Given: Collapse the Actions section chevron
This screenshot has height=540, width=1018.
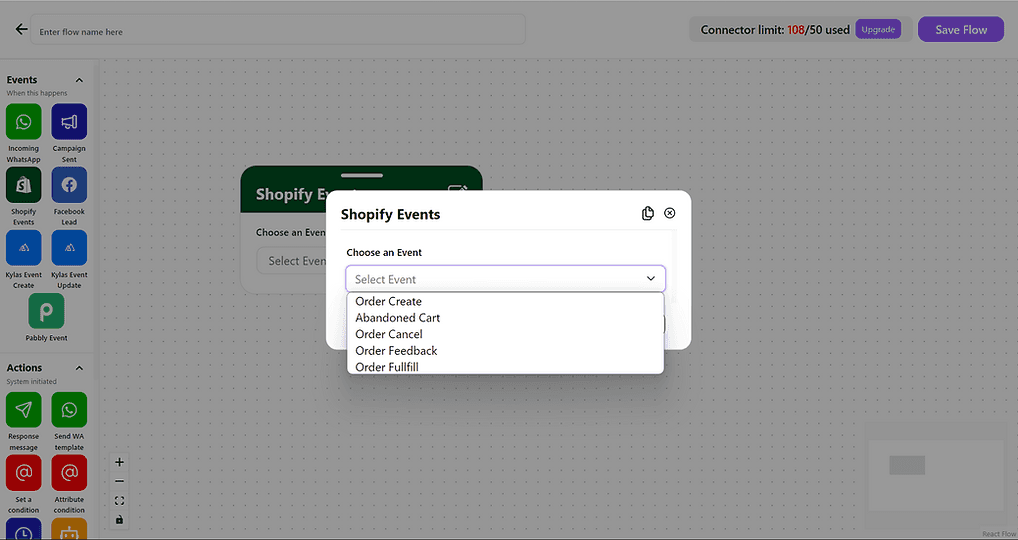Looking at the screenshot, I should coord(79,368).
